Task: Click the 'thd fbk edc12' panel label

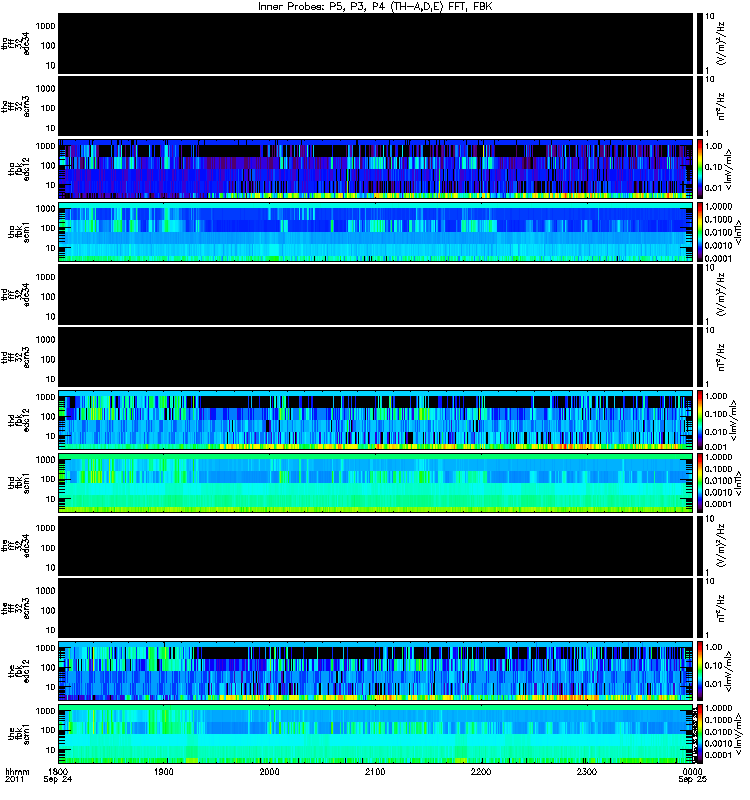Action: [x=19, y=420]
